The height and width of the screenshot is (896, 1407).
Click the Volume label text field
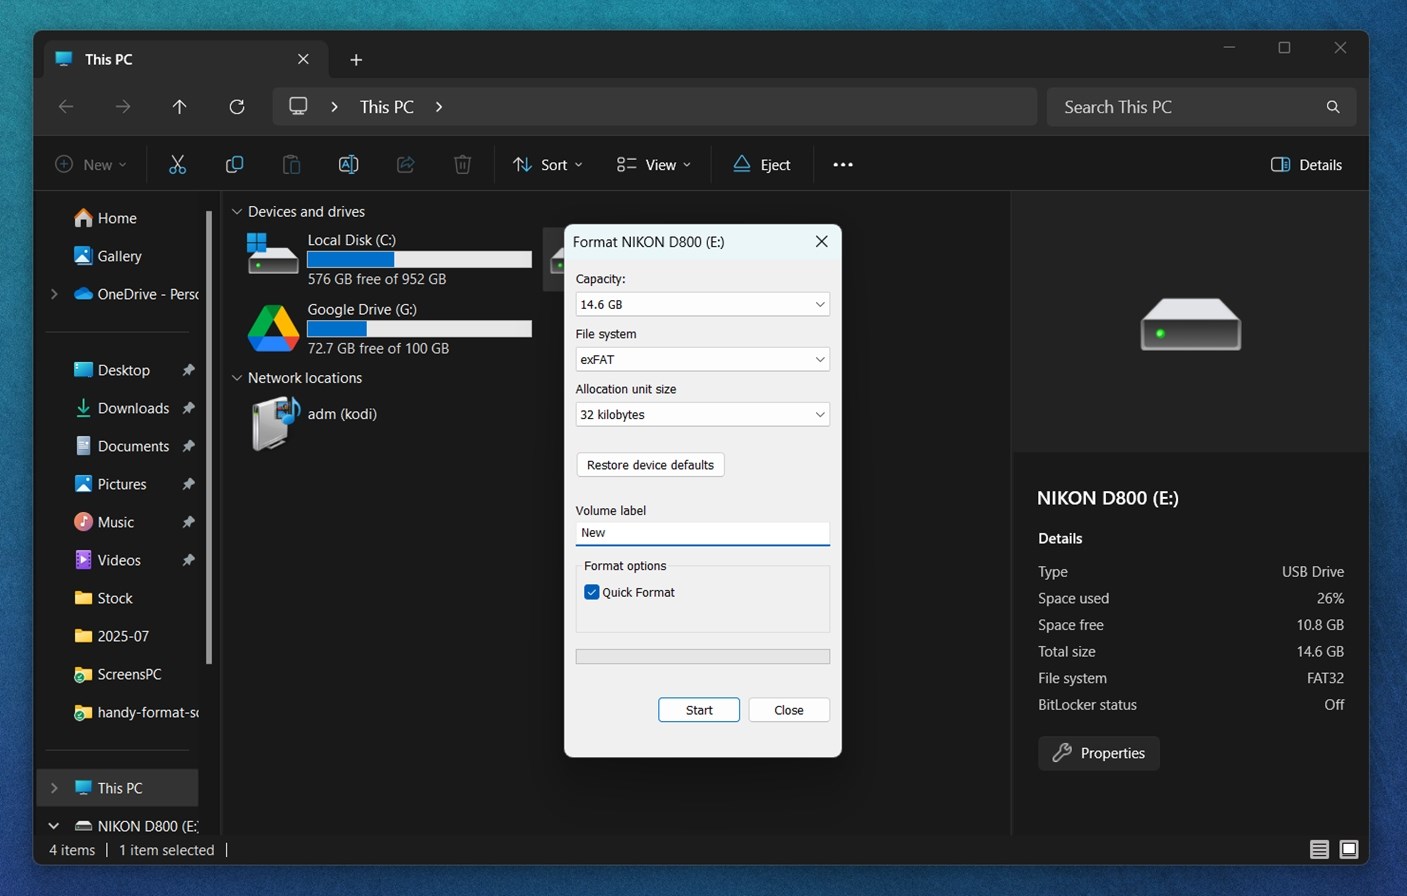point(702,533)
